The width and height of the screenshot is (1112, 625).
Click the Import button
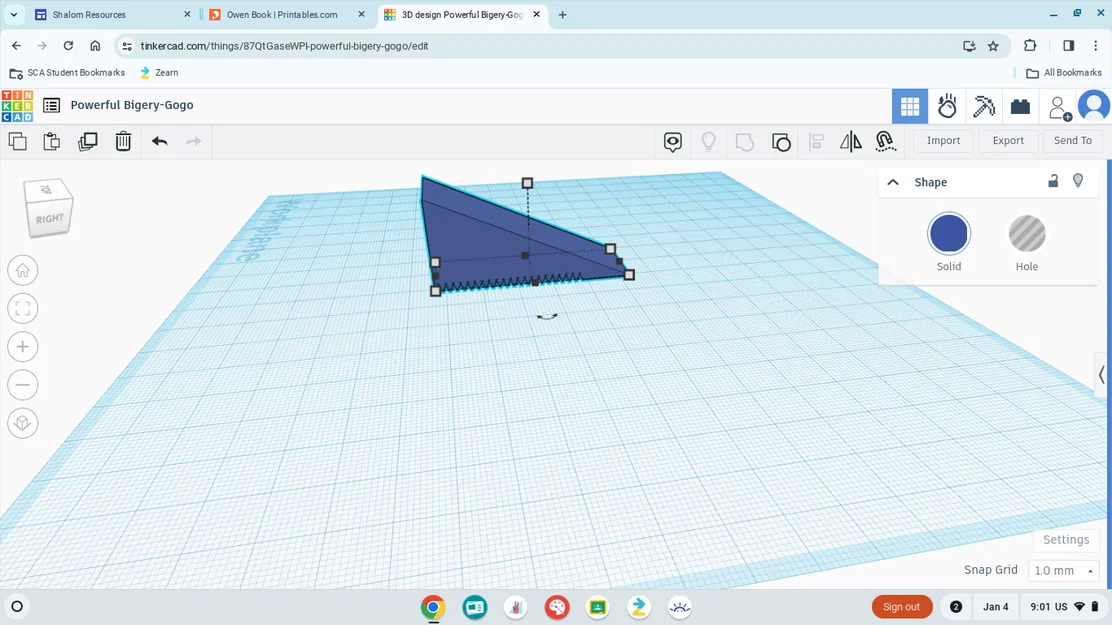coord(943,140)
